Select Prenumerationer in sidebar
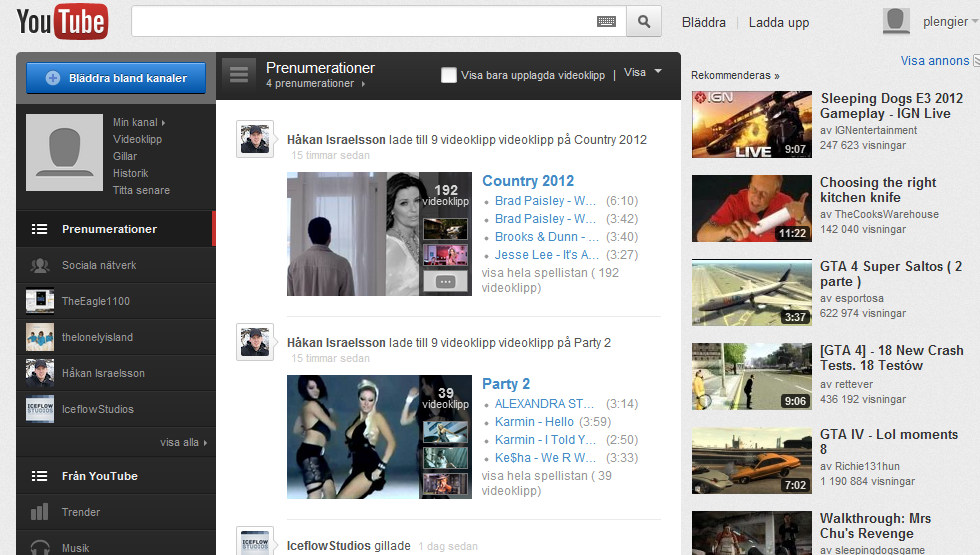The width and height of the screenshot is (980, 555). (115, 229)
